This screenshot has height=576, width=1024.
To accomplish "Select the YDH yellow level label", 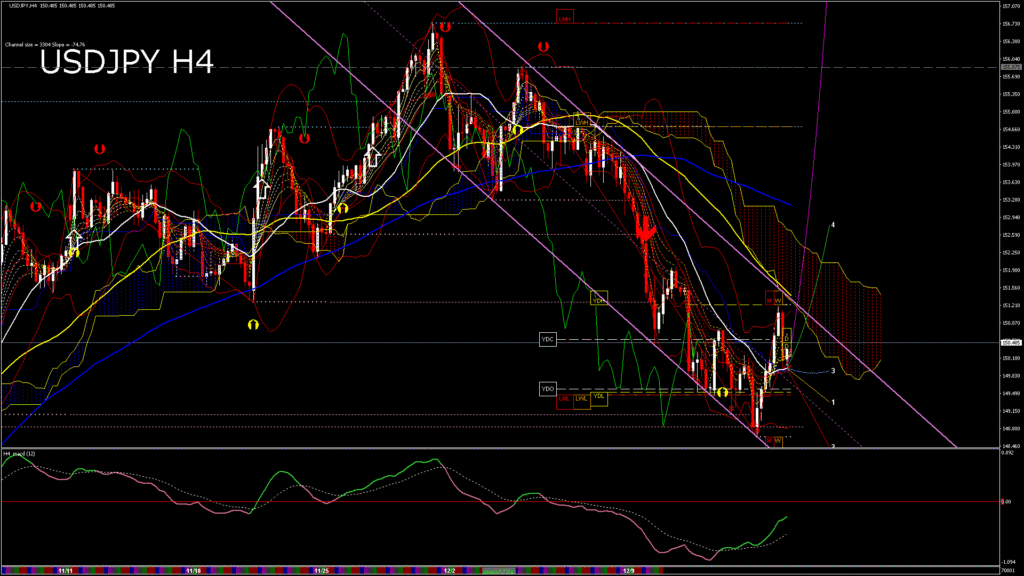I will pyautogui.click(x=598, y=299).
